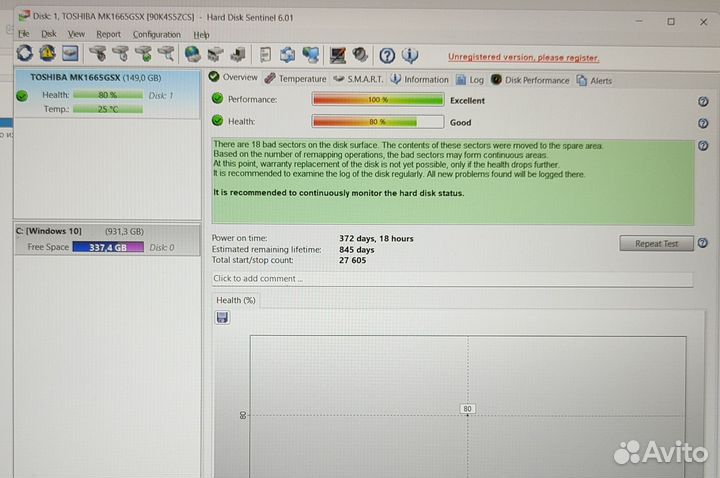Open the Disk menu
The height and width of the screenshot is (478, 720).
pos(48,34)
